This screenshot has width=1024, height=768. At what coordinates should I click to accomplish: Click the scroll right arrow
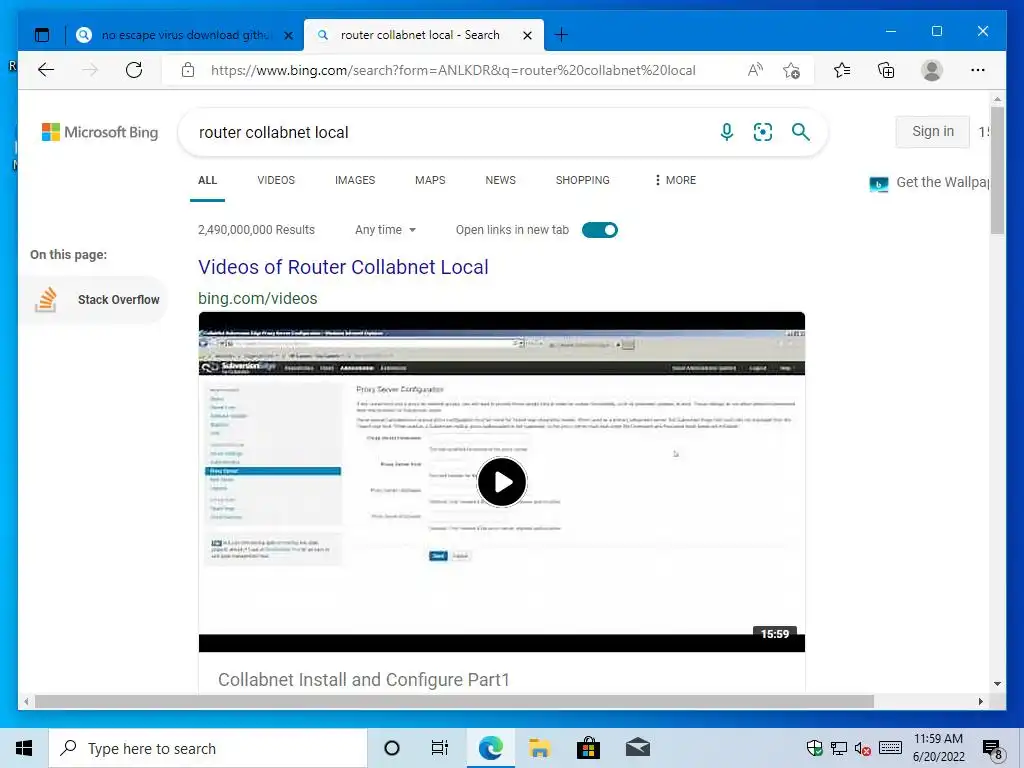click(980, 701)
